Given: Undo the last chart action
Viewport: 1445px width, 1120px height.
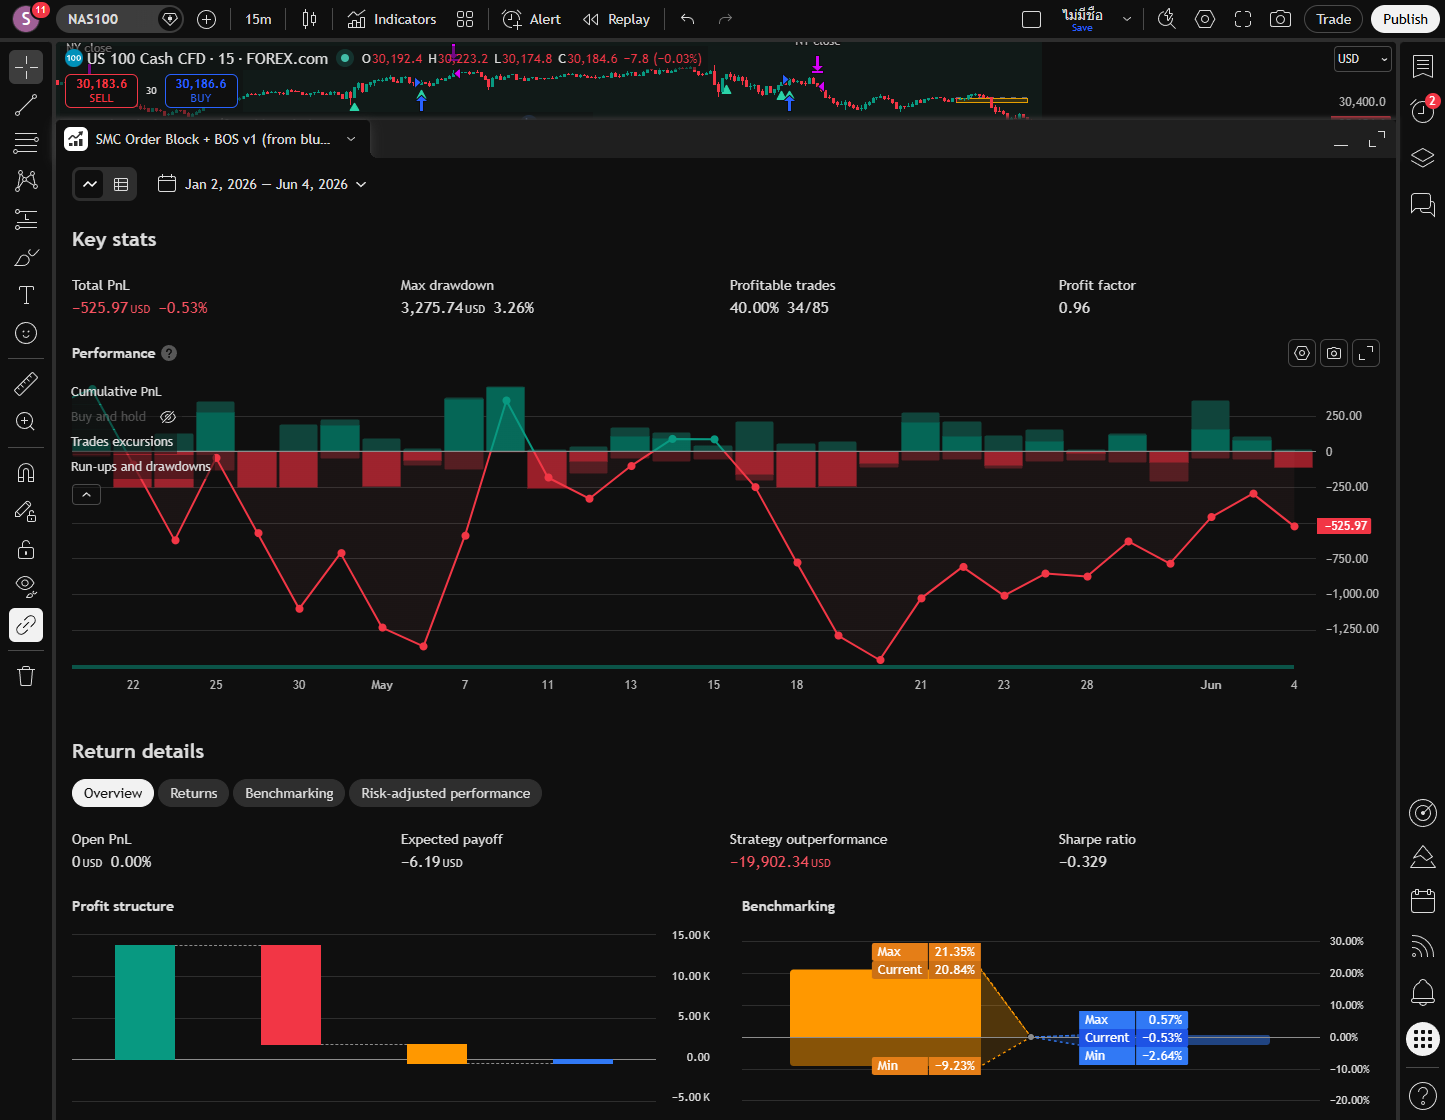Looking at the screenshot, I should [x=687, y=19].
